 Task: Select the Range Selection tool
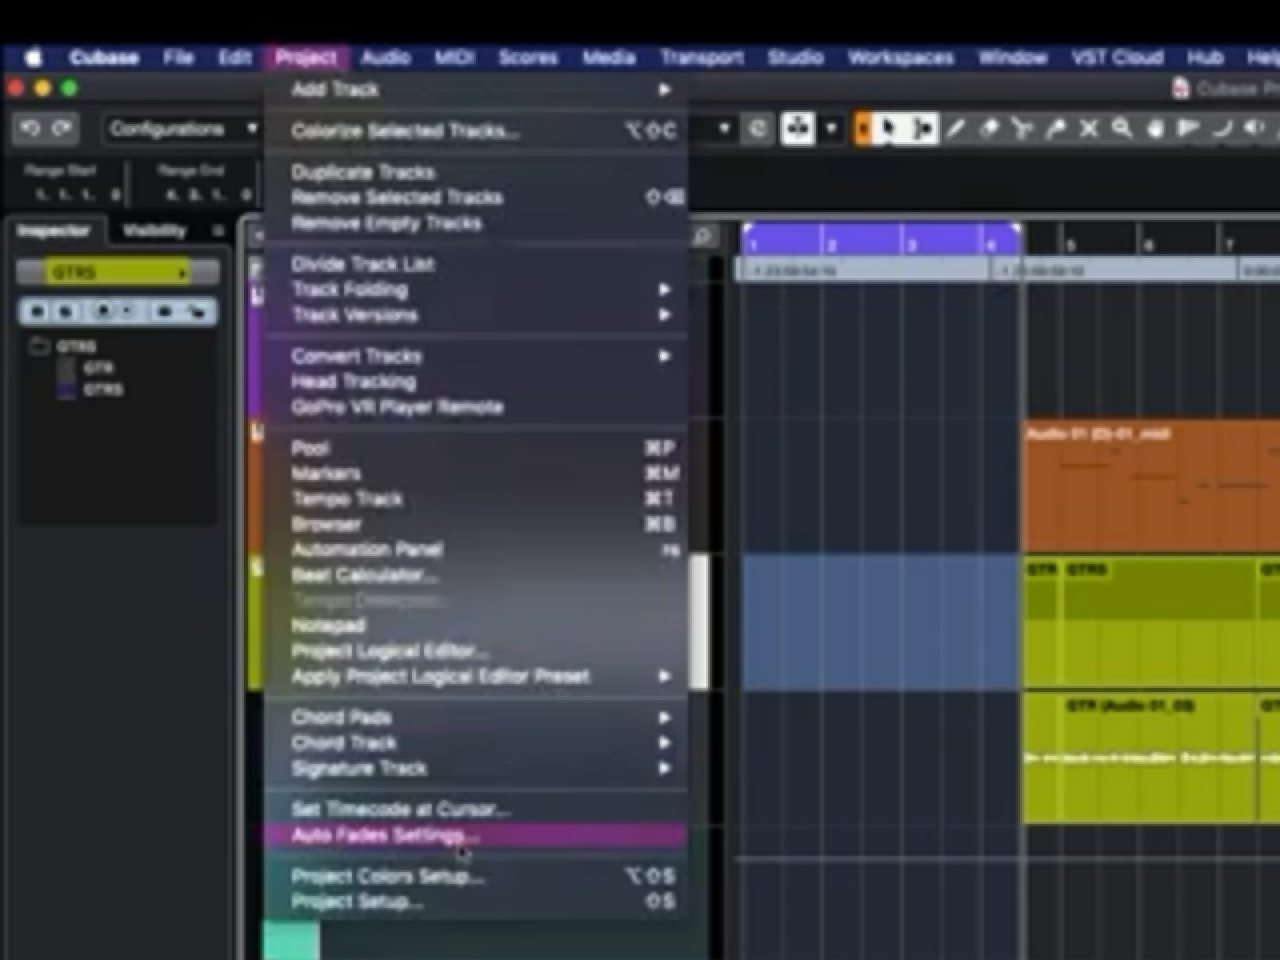pyautogui.click(x=922, y=129)
